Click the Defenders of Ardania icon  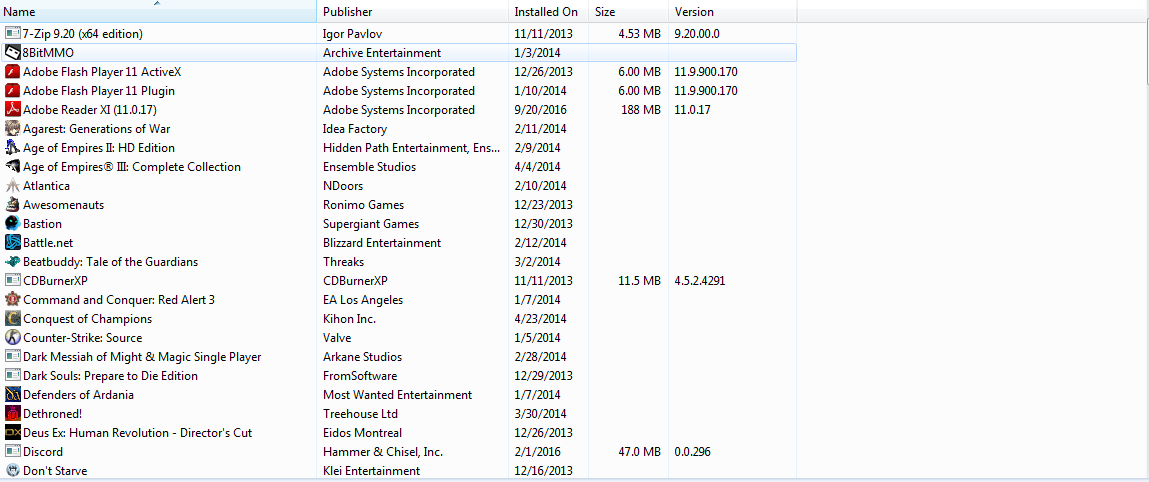click(12, 395)
